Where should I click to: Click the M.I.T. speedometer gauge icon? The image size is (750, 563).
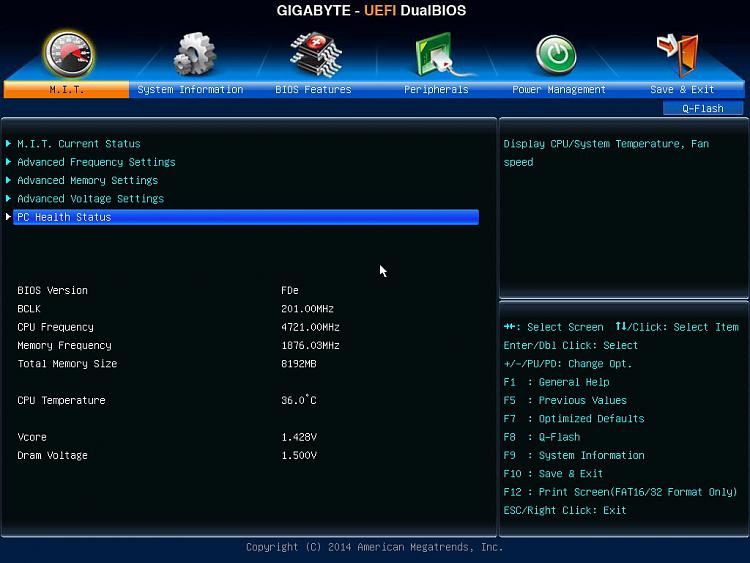pos(69,55)
